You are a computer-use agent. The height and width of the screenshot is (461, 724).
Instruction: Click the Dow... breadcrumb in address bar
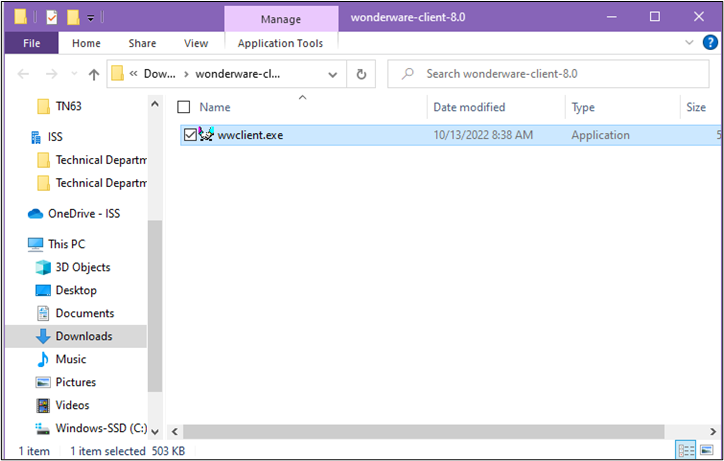(159, 74)
